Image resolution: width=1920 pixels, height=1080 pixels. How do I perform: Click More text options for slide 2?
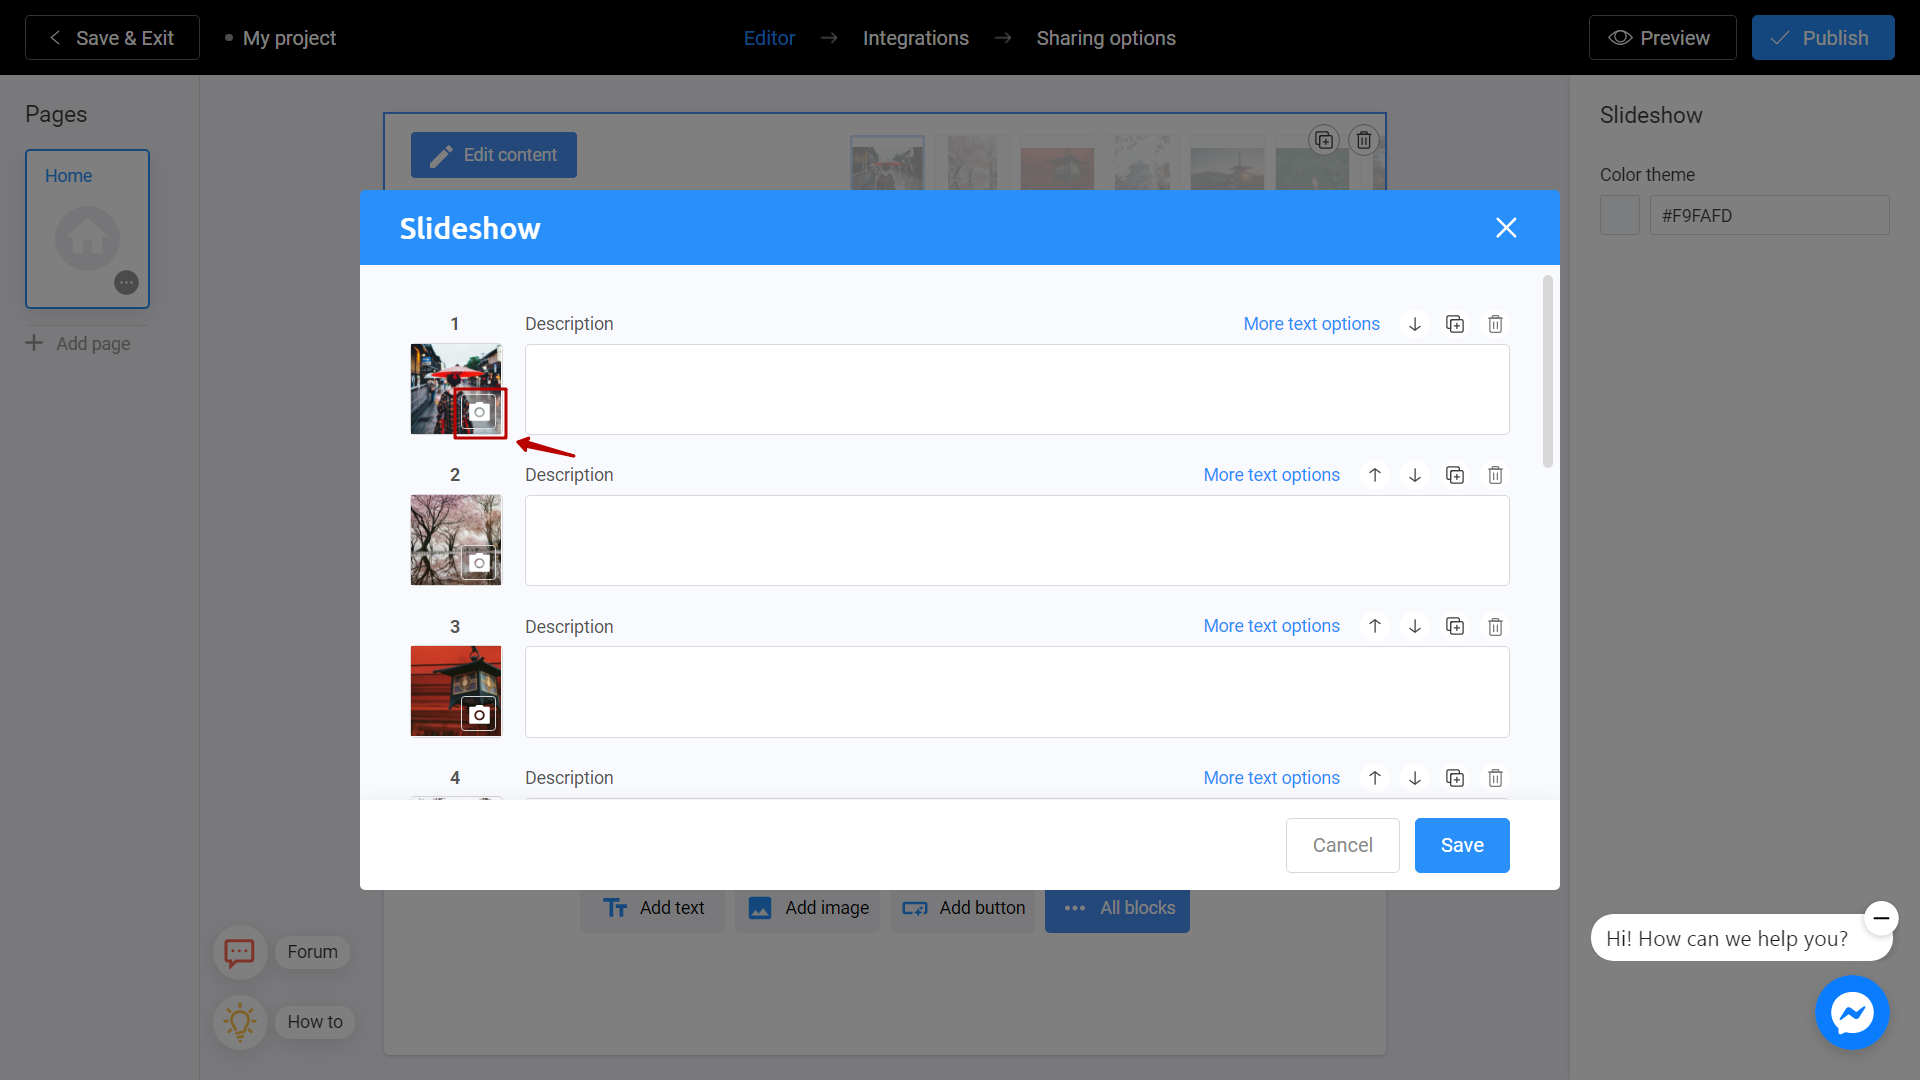pos(1271,475)
